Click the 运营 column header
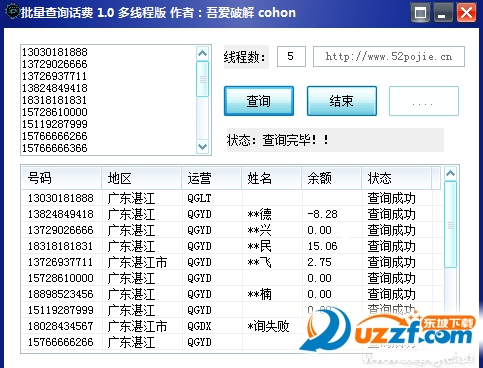This screenshot has width=483, height=368. tap(212, 178)
